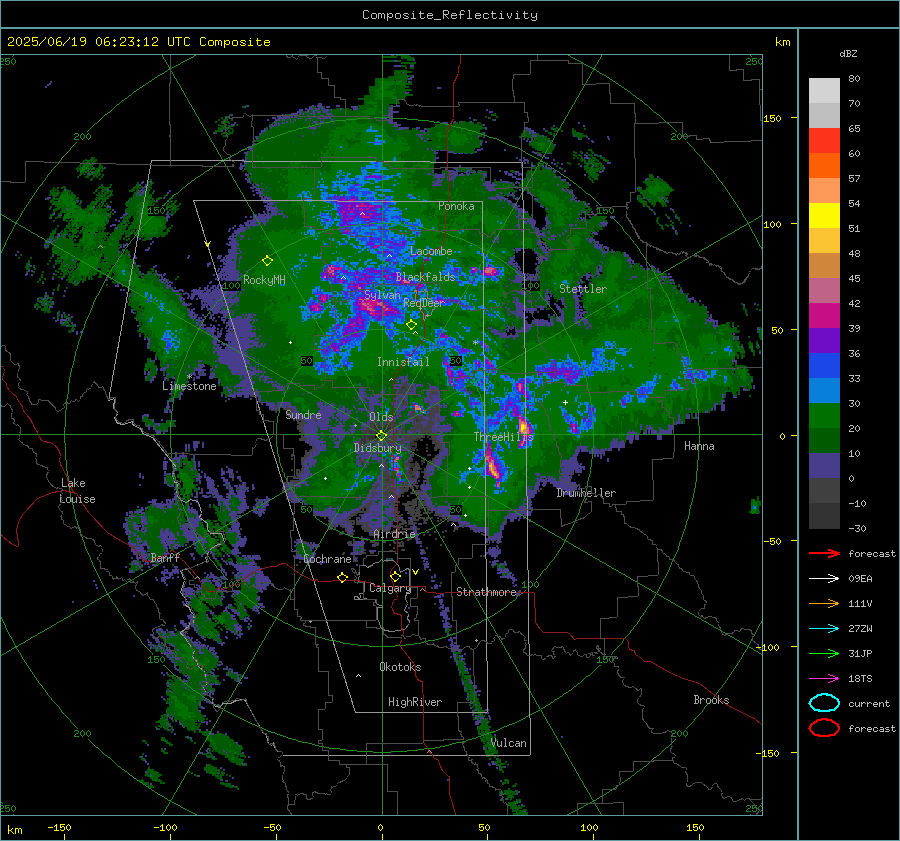Image resolution: width=900 pixels, height=841 pixels.
Task: Click the Composite_Reflectivity title text
Action: click(449, 15)
